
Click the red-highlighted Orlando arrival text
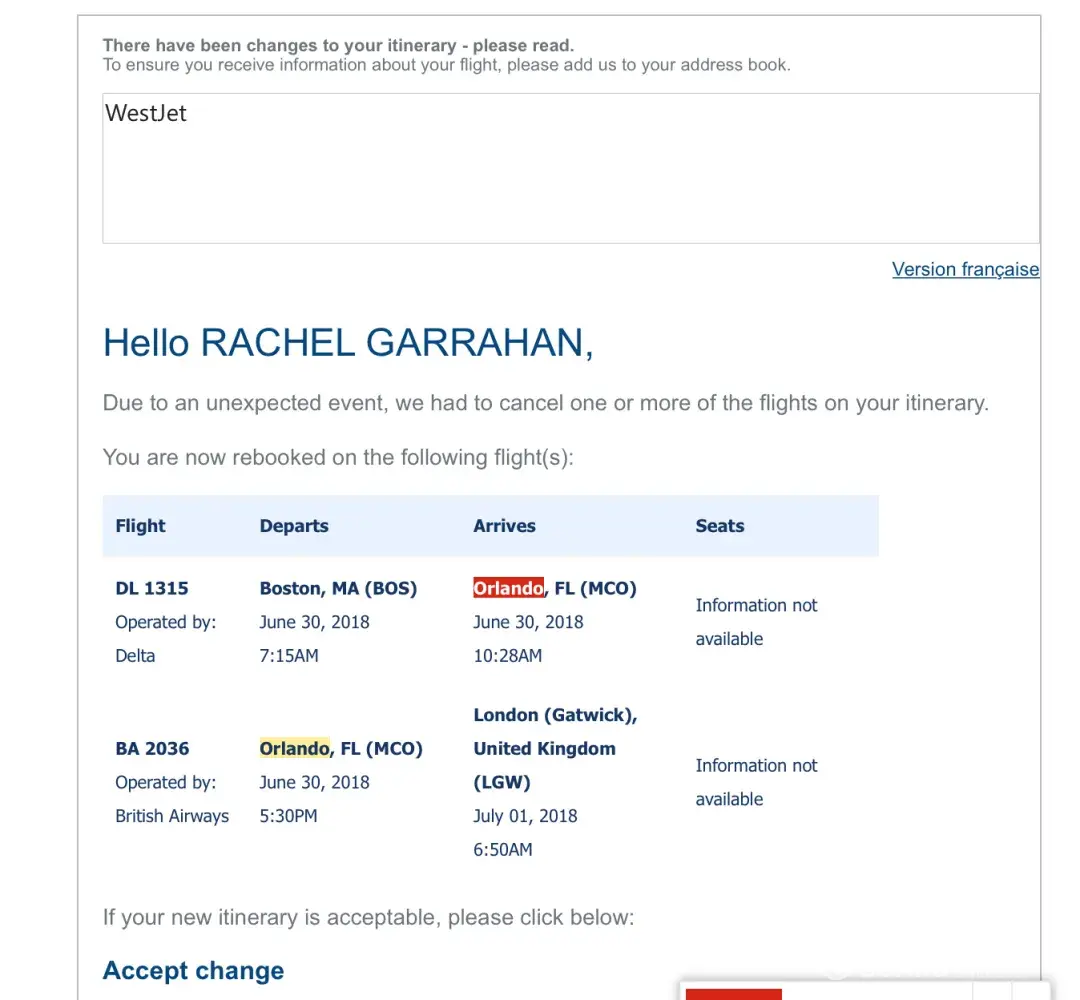click(508, 588)
